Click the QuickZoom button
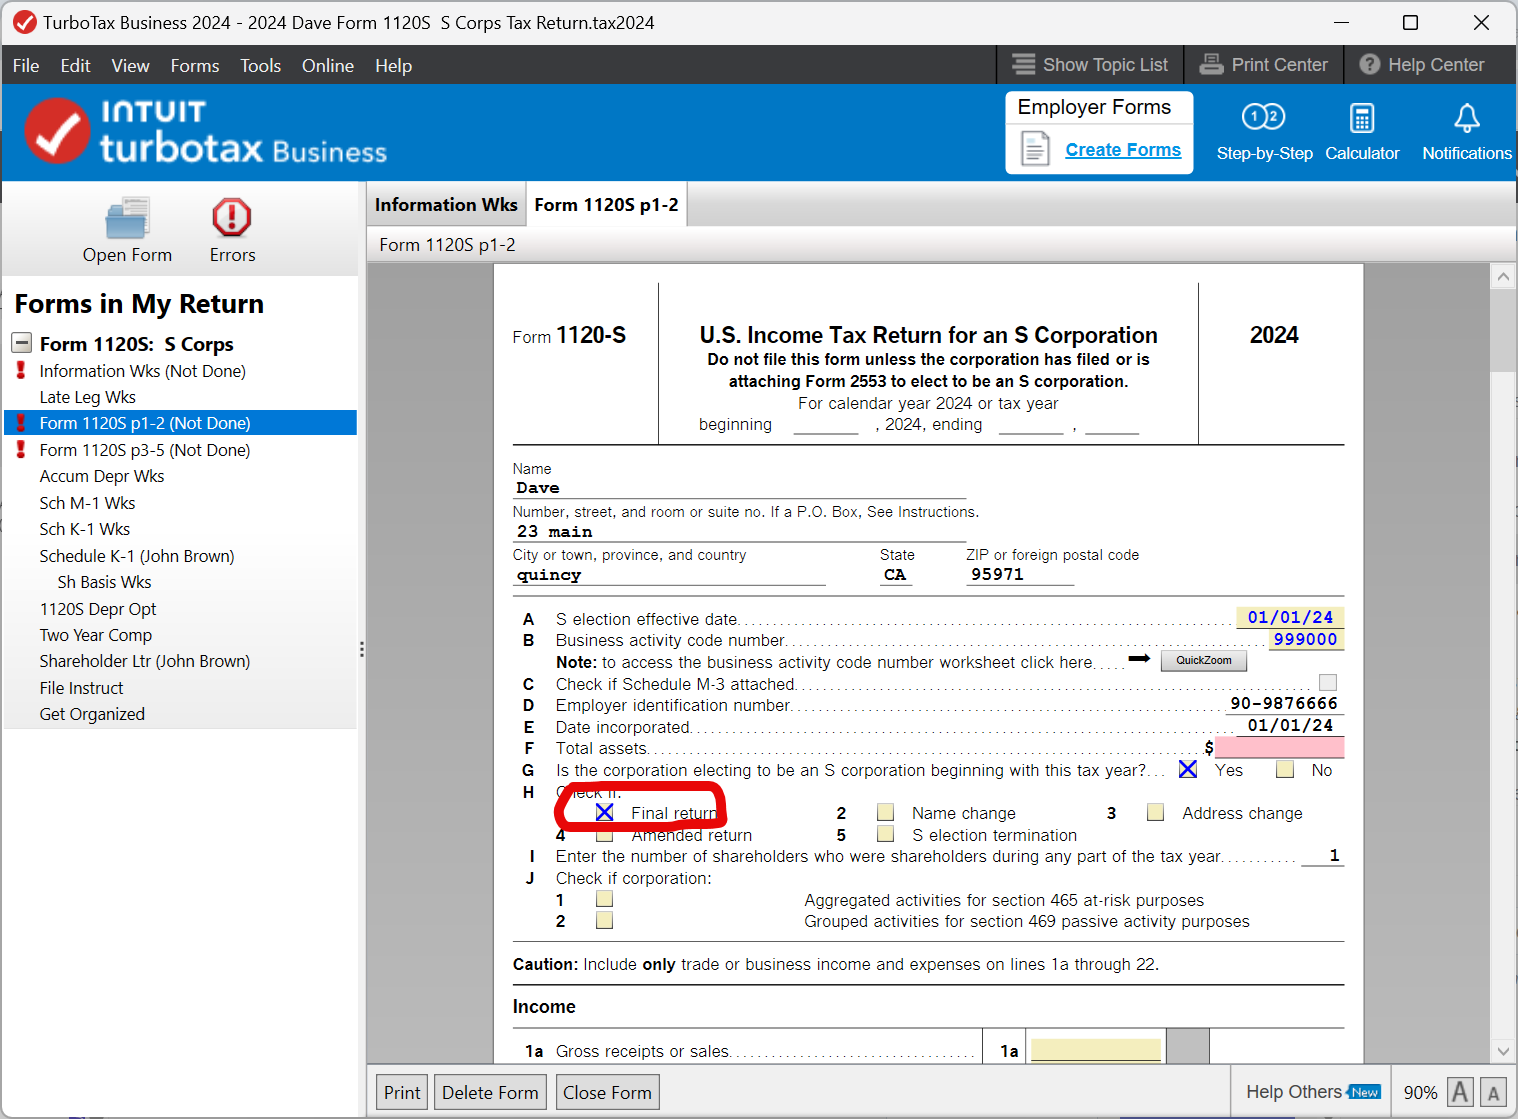 click(1204, 660)
